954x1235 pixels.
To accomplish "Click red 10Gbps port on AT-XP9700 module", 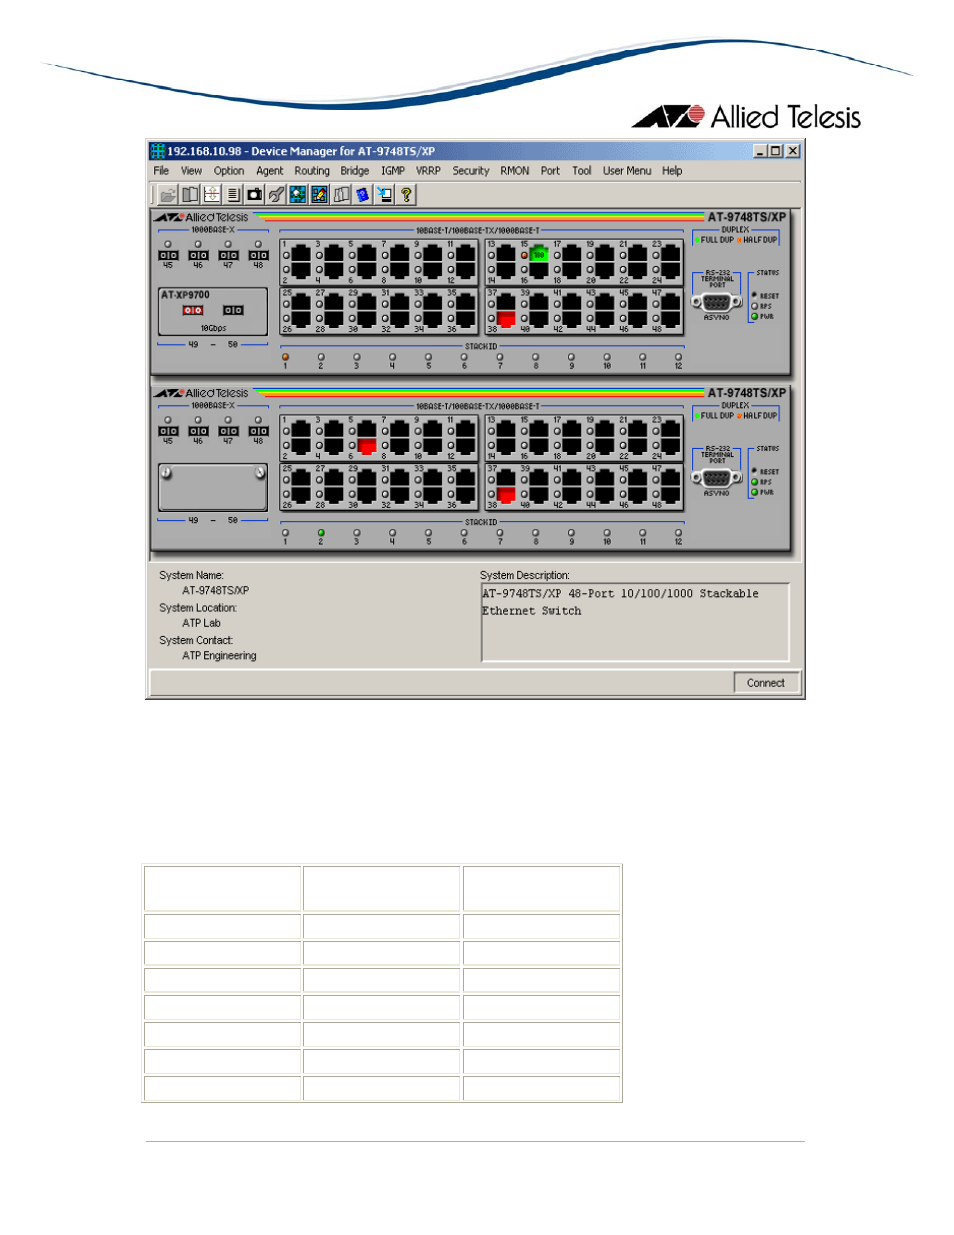I will coord(193,310).
